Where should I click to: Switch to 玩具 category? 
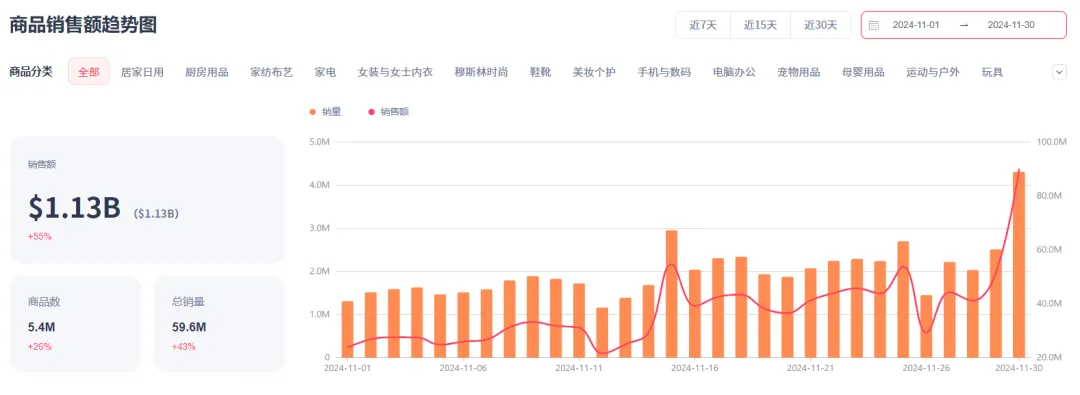tap(993, 72)
